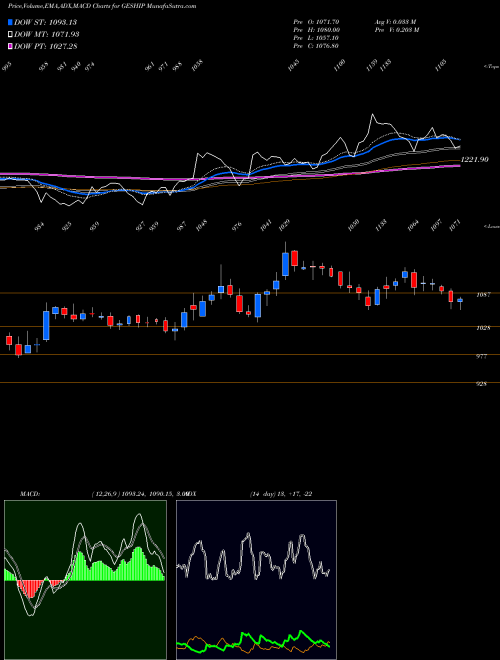This screenshot has height=660, width=500.
Task: Click the white DOW MT legend swatch
Action: click(x=10, y=35)
